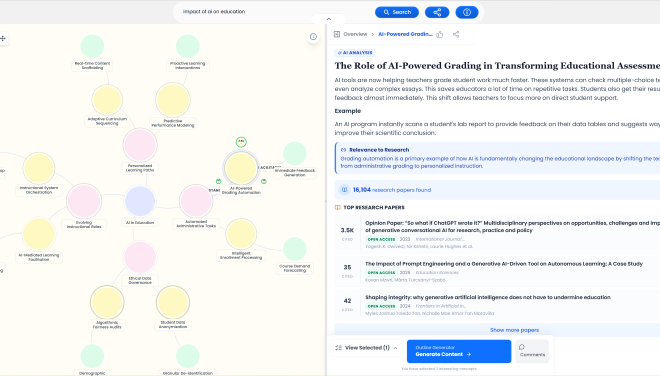Click the green badge above the grading node
The image size is (660, 376).
click(241, 142)
